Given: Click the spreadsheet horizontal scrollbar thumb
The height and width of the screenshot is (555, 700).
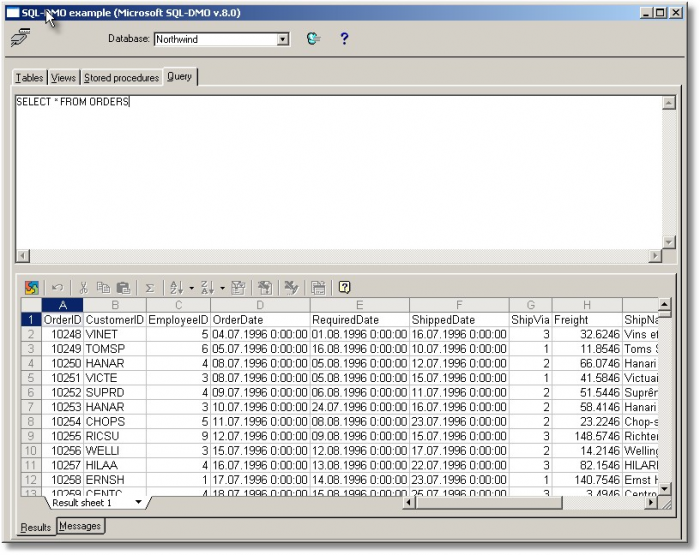Looking at the screenshot, I should (488, 503).
